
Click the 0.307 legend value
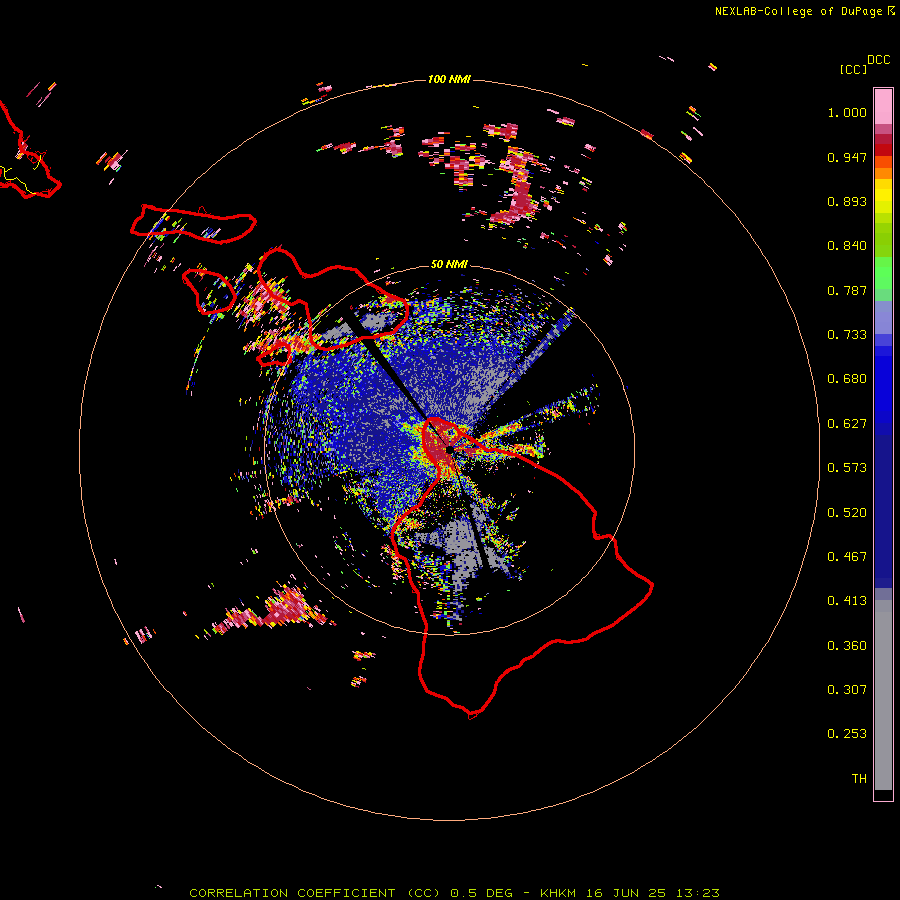[x=847, y=690]
